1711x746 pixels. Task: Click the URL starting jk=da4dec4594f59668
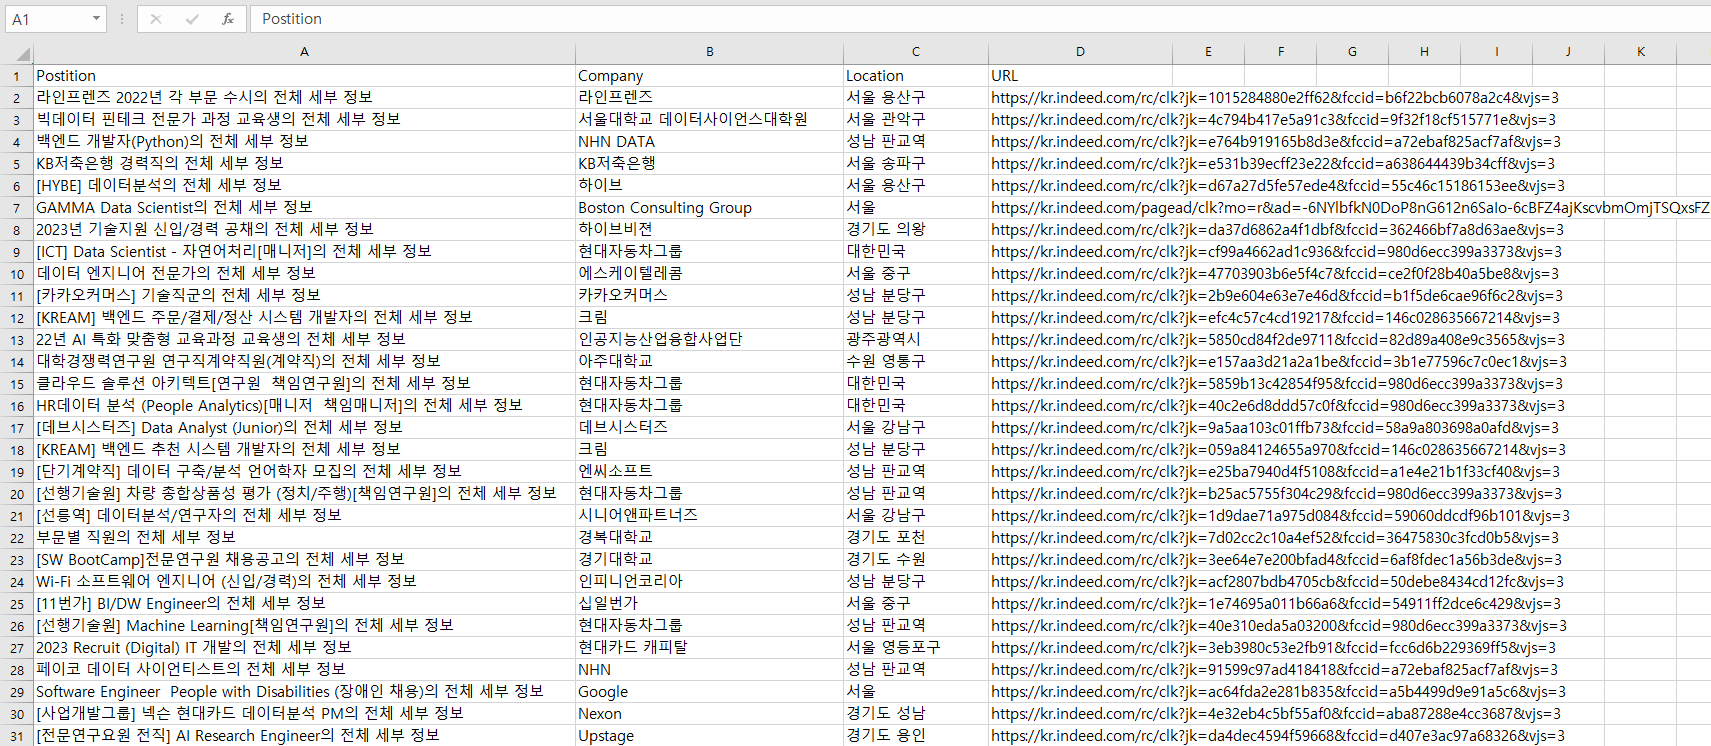1278,736
